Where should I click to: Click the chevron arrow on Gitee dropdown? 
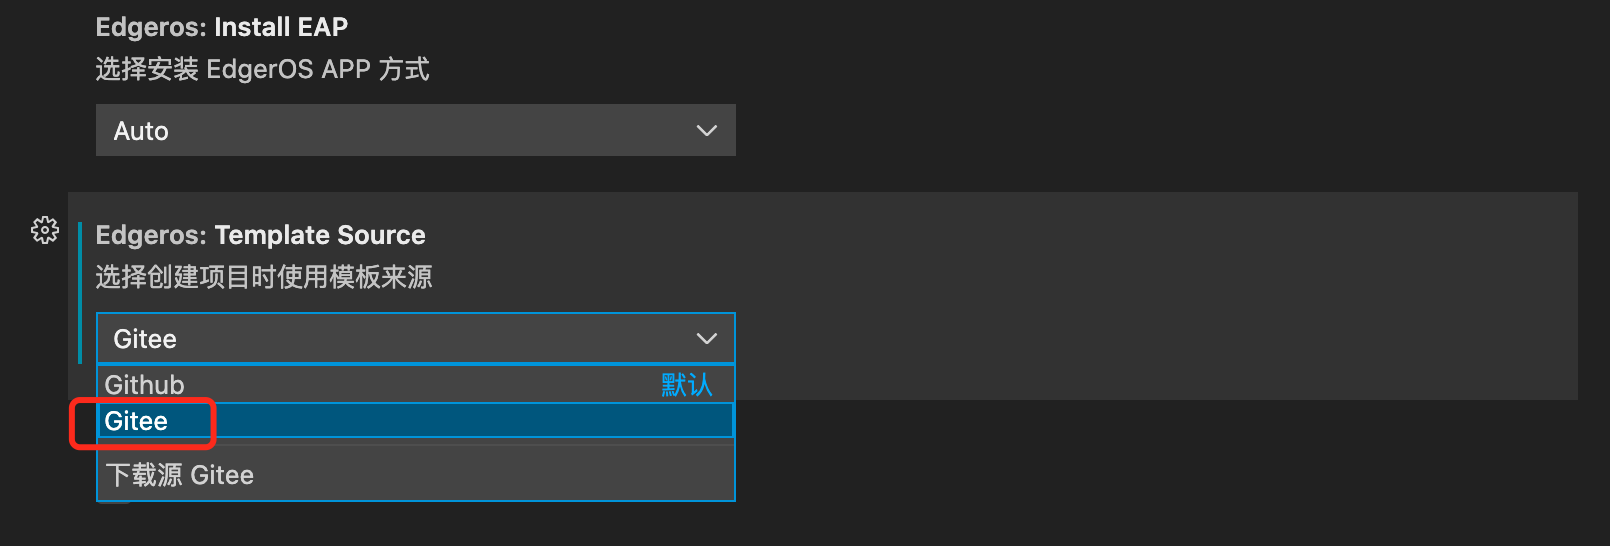click(x=707, y=339)
